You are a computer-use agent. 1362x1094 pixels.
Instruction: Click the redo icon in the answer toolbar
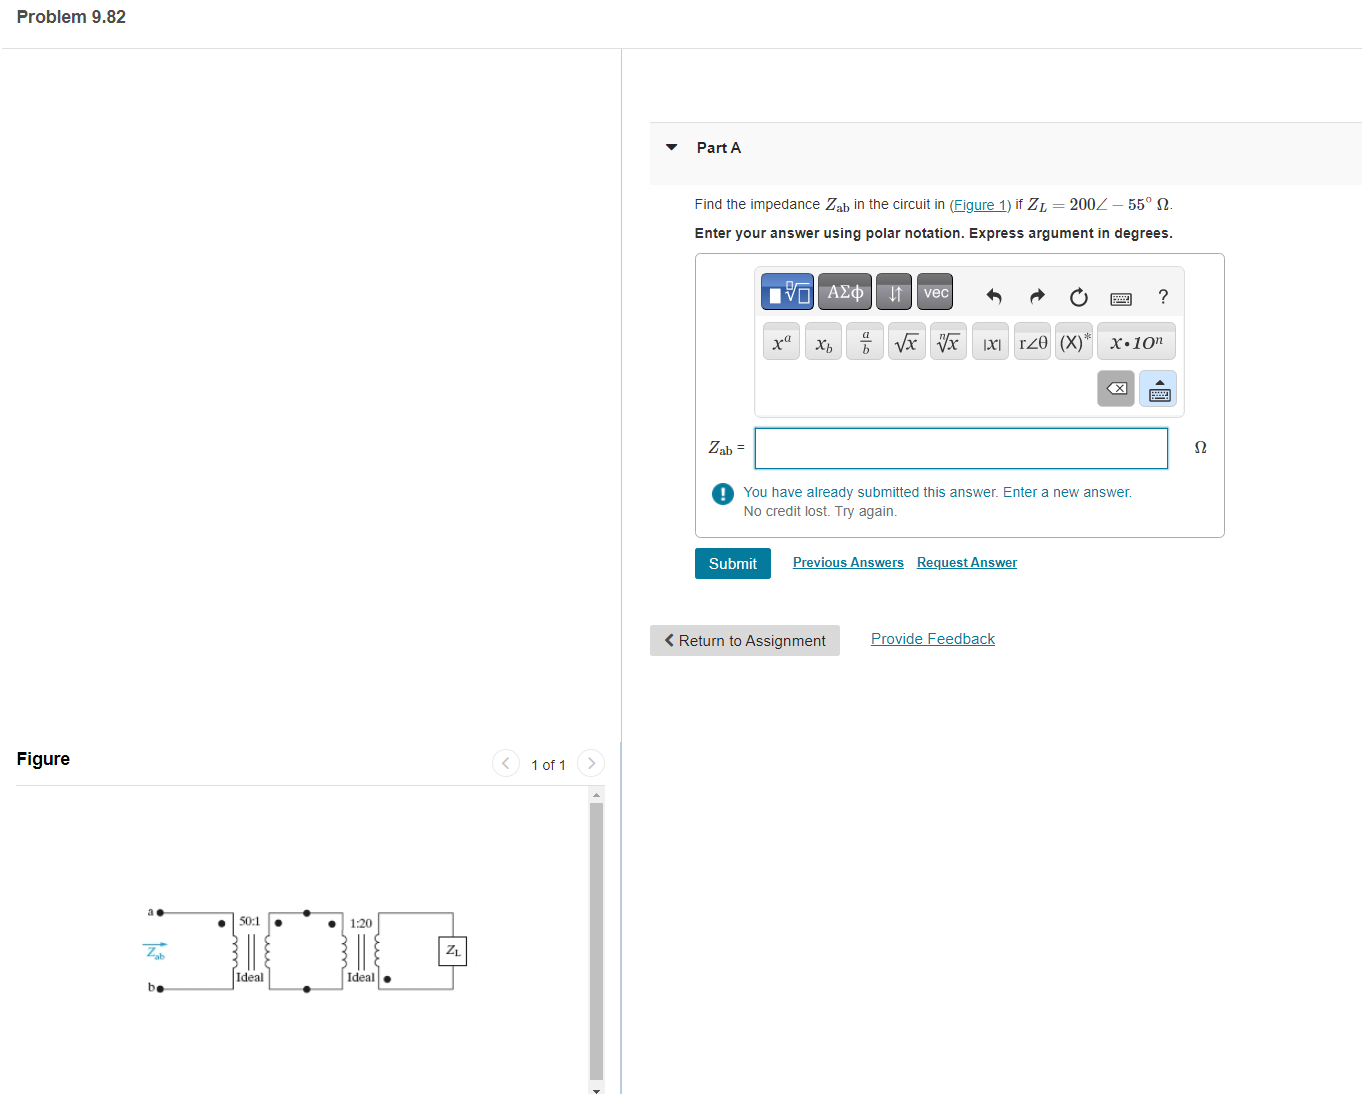tap(1037, 296)
